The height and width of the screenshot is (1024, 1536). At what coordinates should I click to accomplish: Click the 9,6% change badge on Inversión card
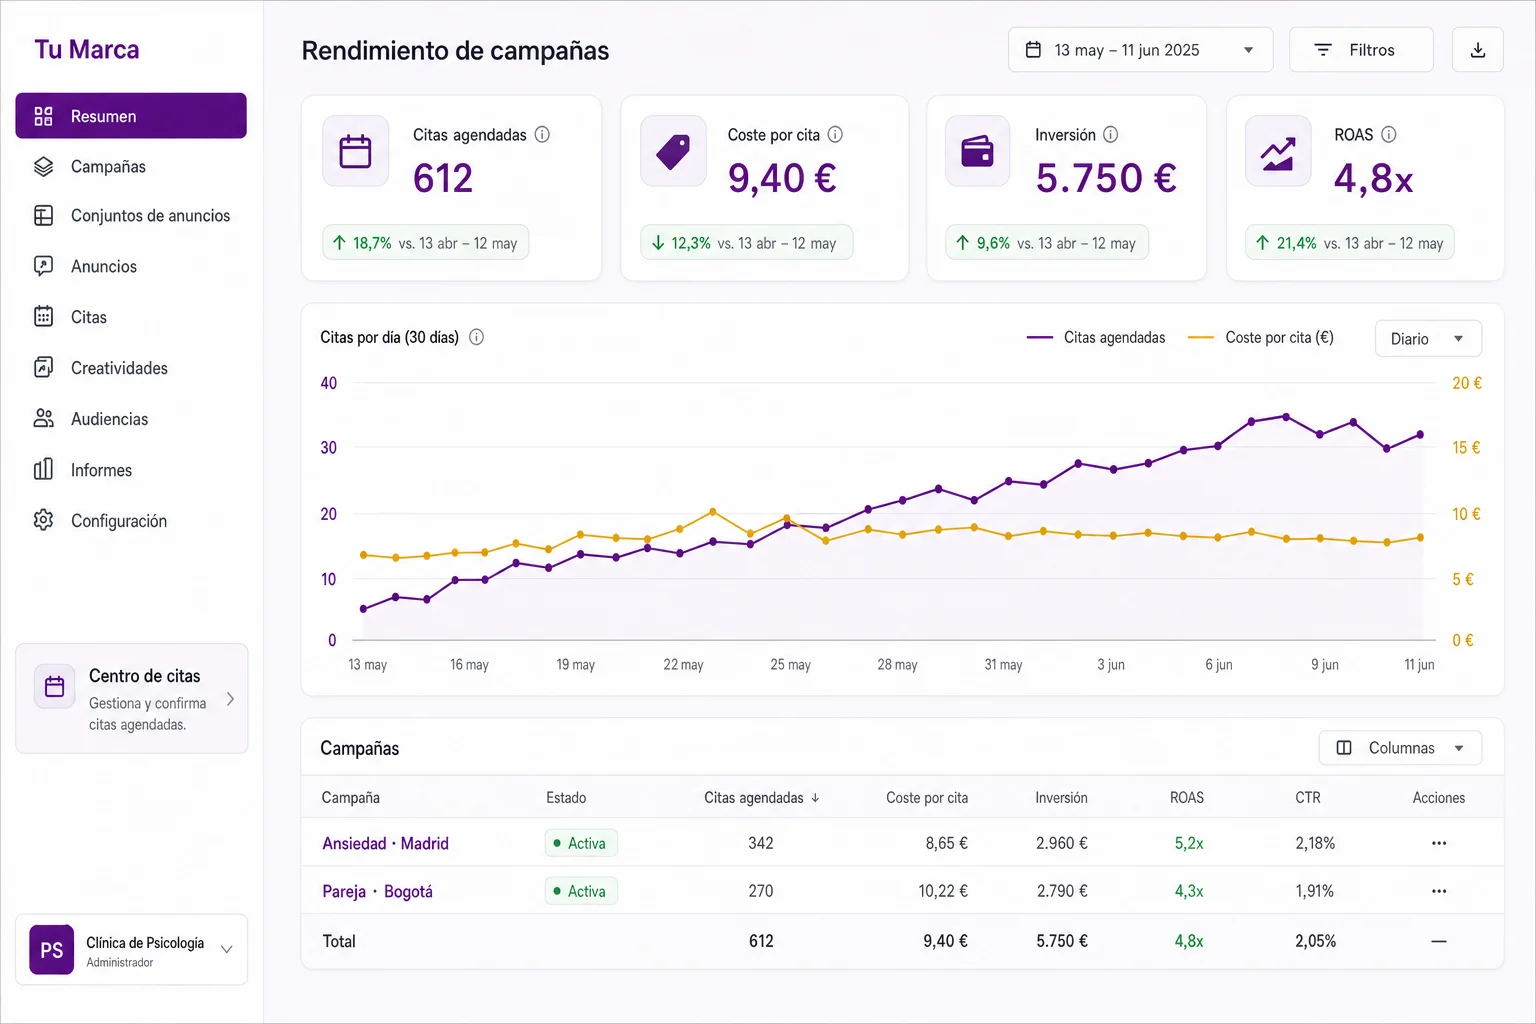pos(1047,243)
